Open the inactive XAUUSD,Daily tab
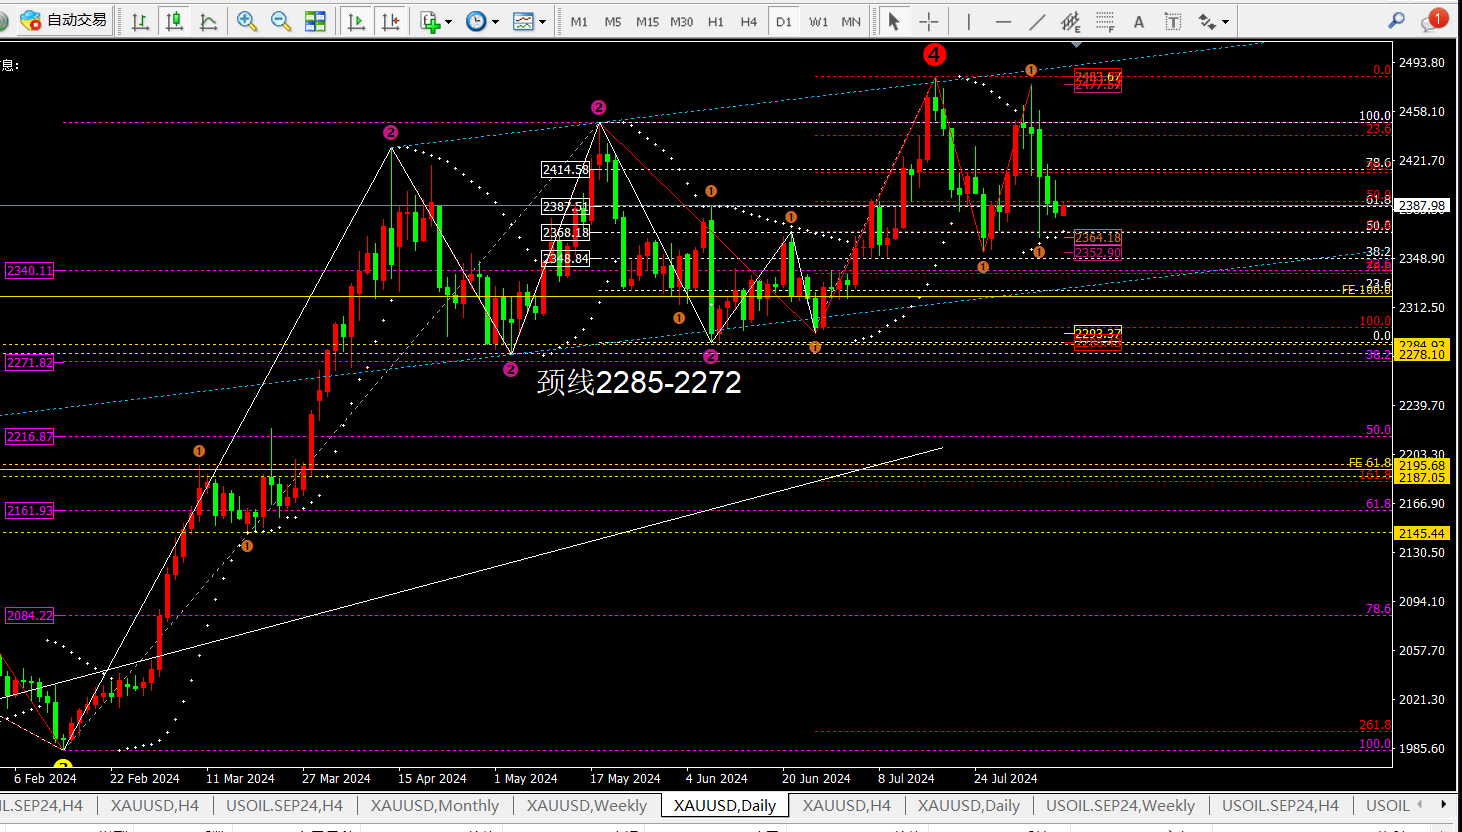Image resolution: width=1462 pixels, height=832 pixels. [969, 806]
